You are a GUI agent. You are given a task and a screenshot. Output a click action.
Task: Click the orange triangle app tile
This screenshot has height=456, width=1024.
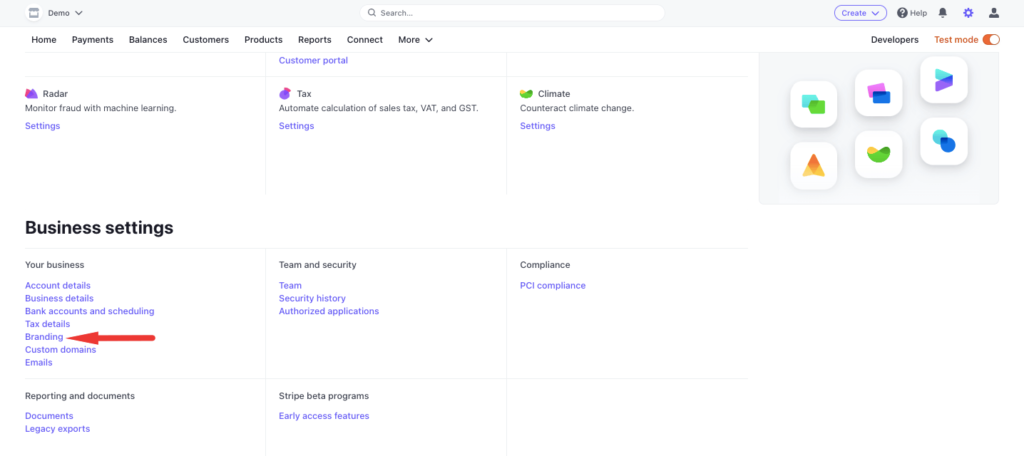pyautogui.click(x=813, y=165)
